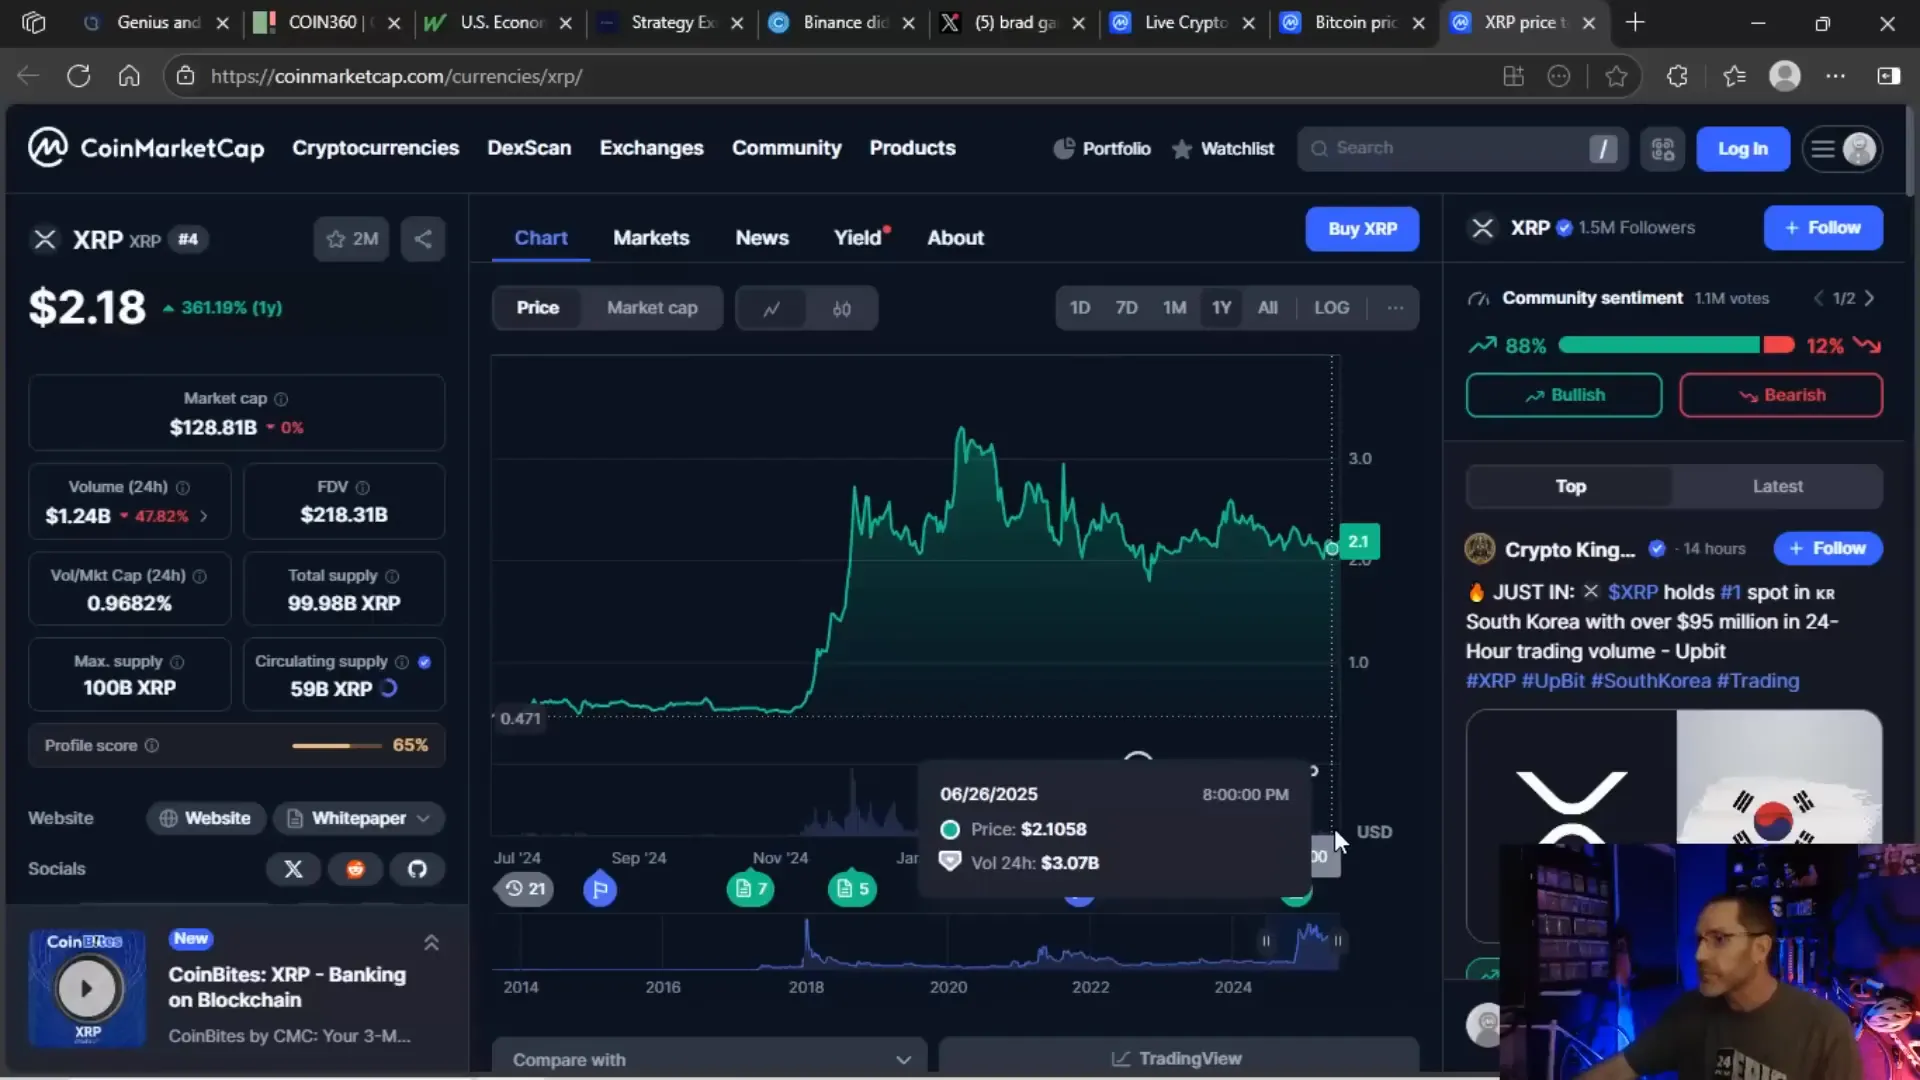Click the historical range navigator mini chart
Viewport: 1920px width, 1080px height.
(915, 942)
